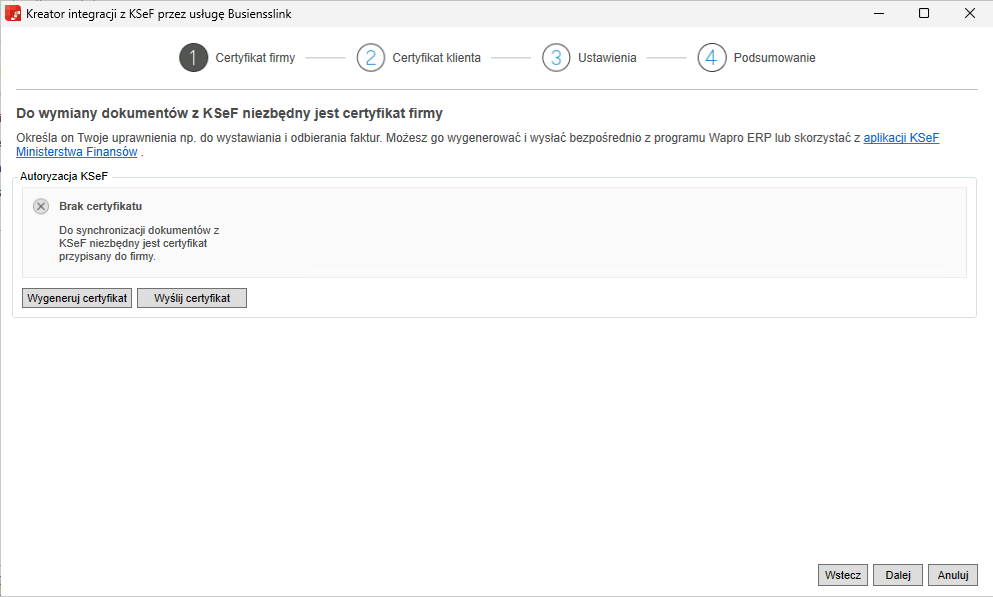Click the step 4 circle icon
This screenshot has height=597, width=993.
pyautogui.click(x=711, y=58)
